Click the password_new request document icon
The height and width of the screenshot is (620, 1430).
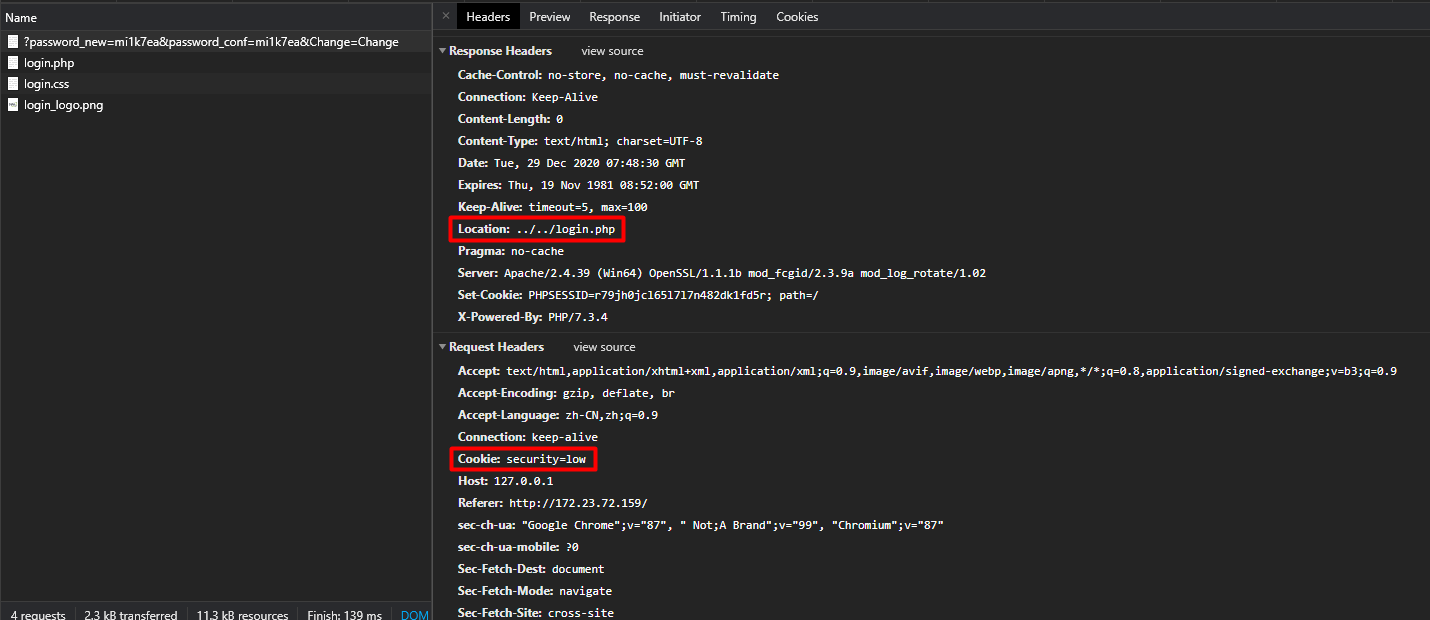click(x=13, y=42)
